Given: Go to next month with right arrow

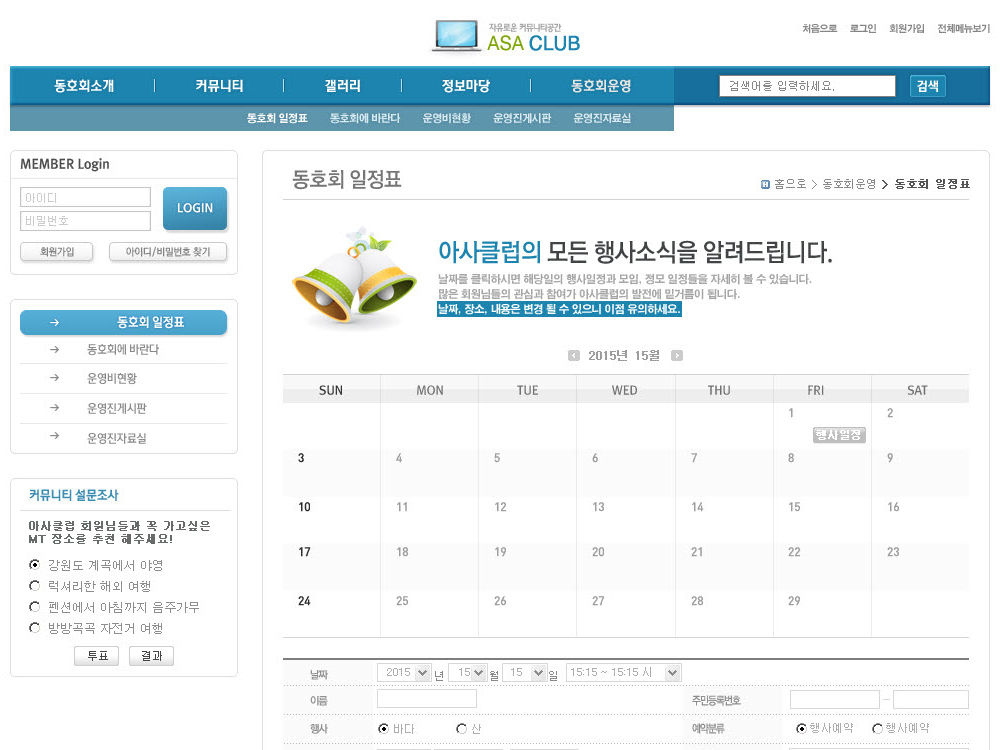Looking at the screenshot, I should 677,356.
